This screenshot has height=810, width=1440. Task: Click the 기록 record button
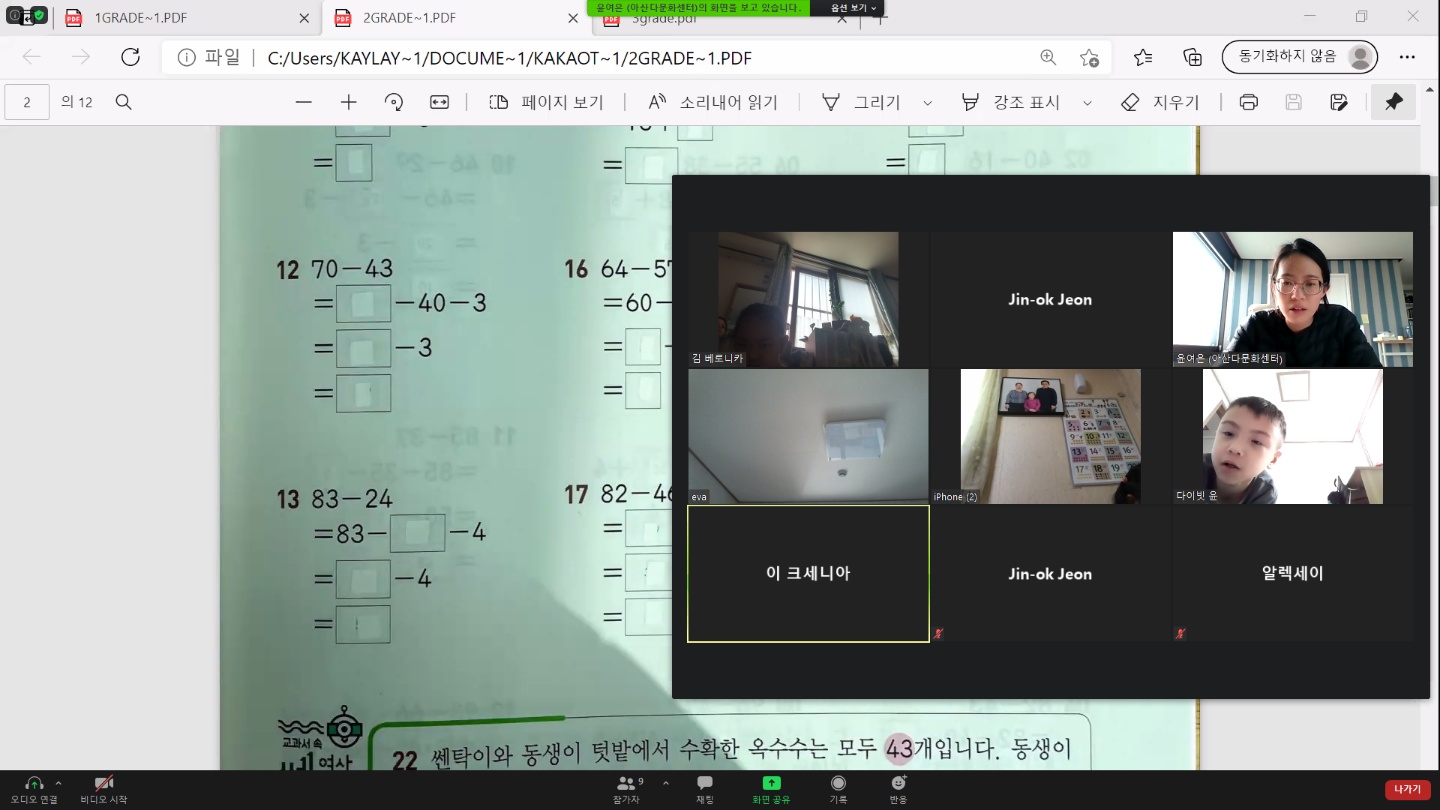[838, 788]
